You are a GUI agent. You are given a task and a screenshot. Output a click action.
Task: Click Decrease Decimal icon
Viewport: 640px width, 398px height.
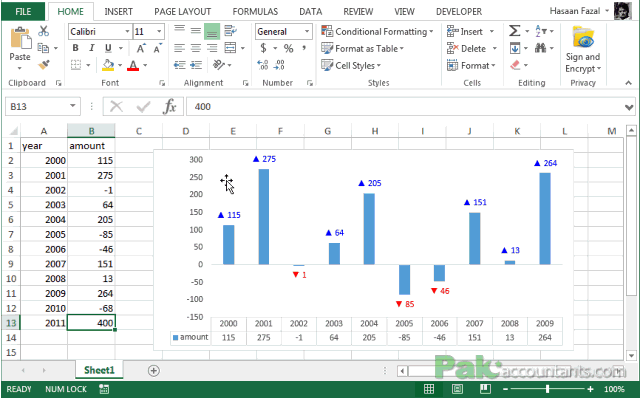tap(280, 65)
